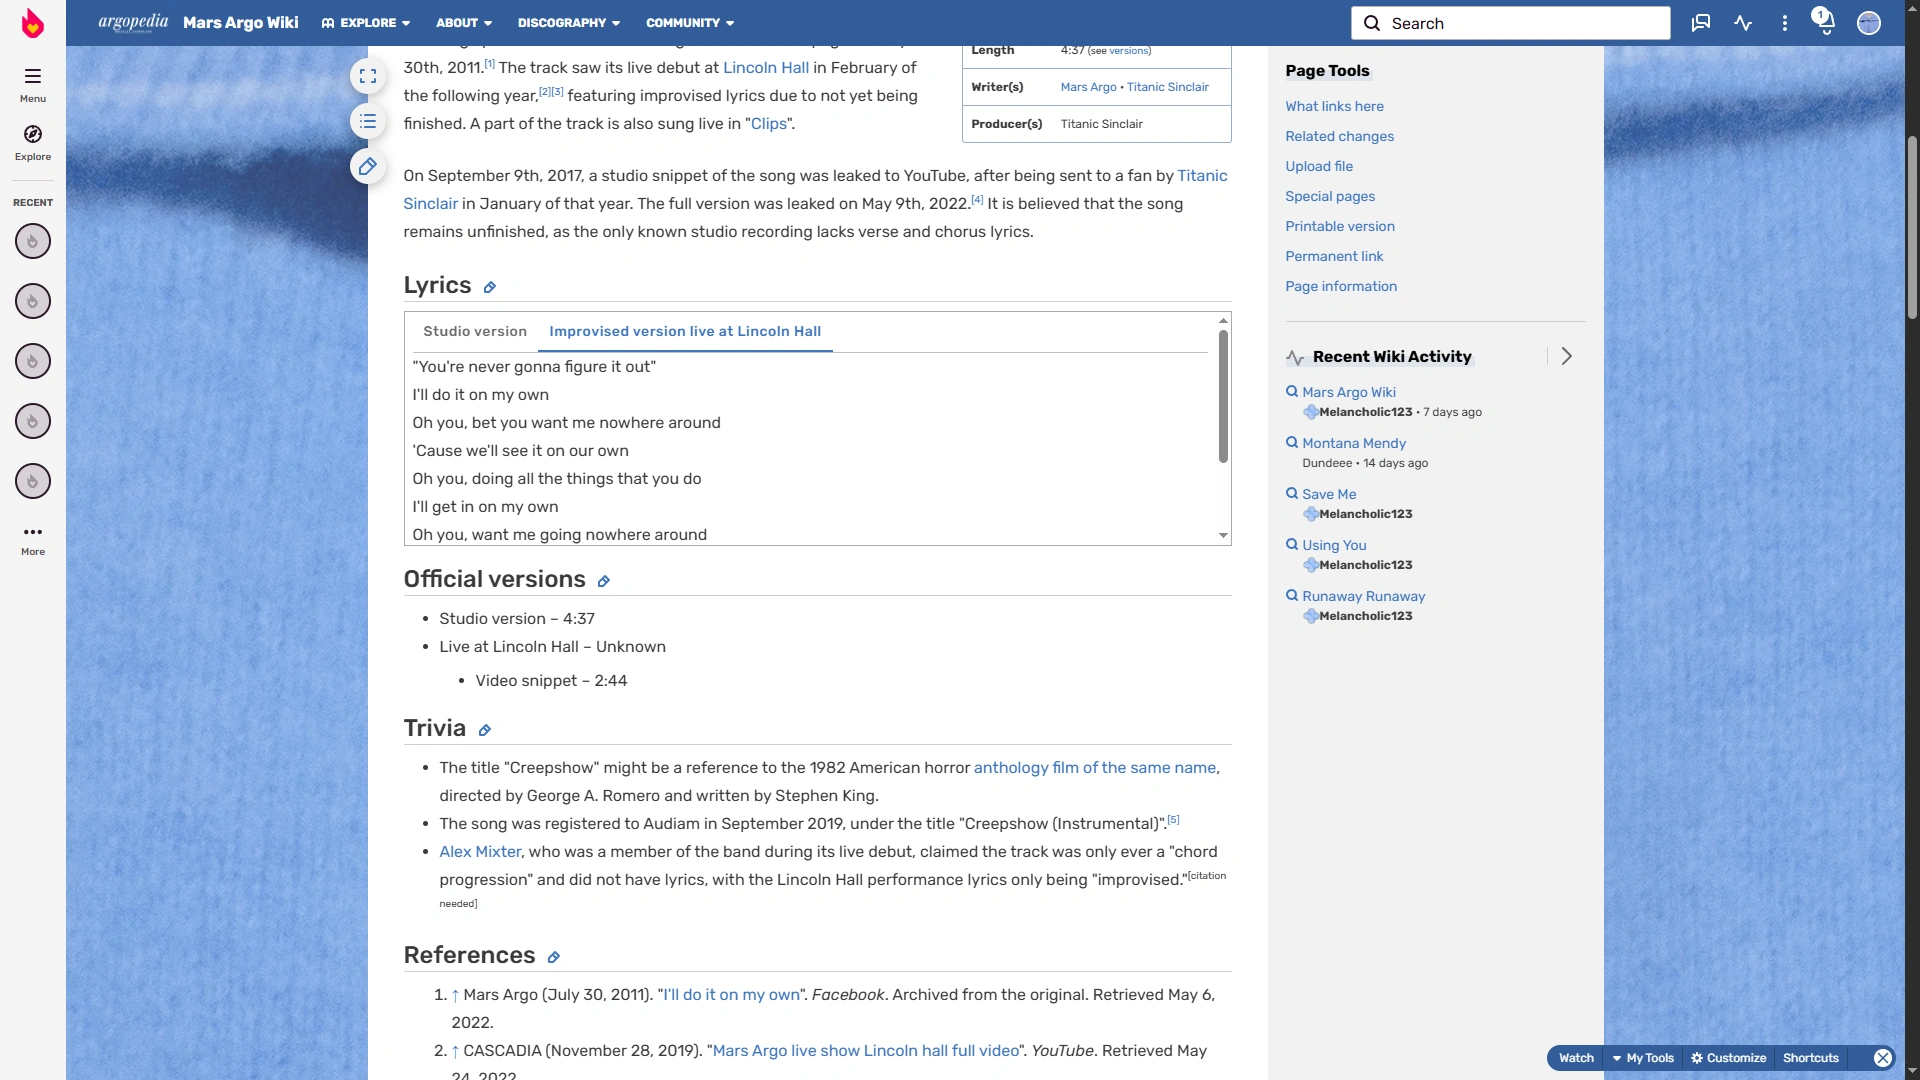Select Improvised version live at Lincoln Hall tab

[x=685, y=332]
